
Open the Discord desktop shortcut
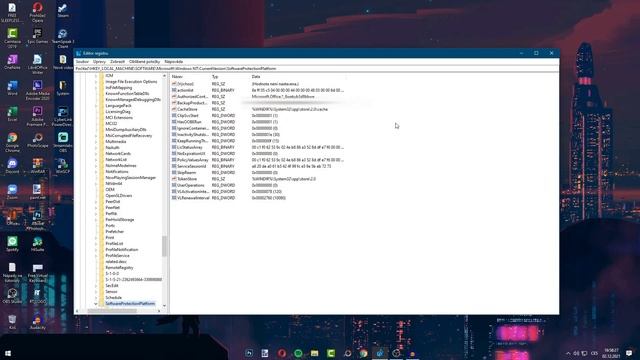point(12,166)
